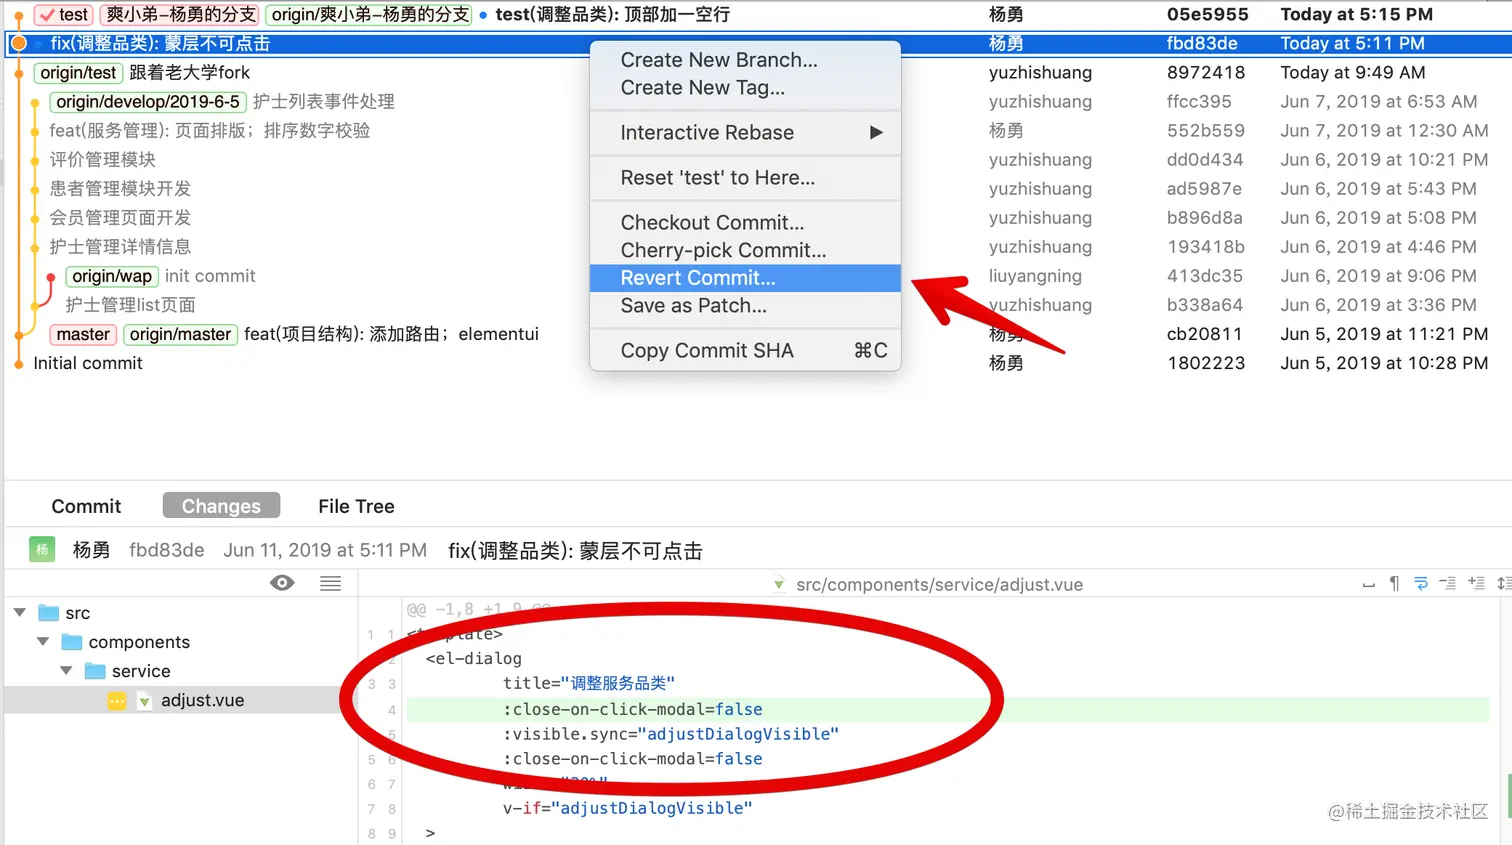Click the origin/develop/2019-6-5 branch label

pyautogui.click(x=148, y=101)
